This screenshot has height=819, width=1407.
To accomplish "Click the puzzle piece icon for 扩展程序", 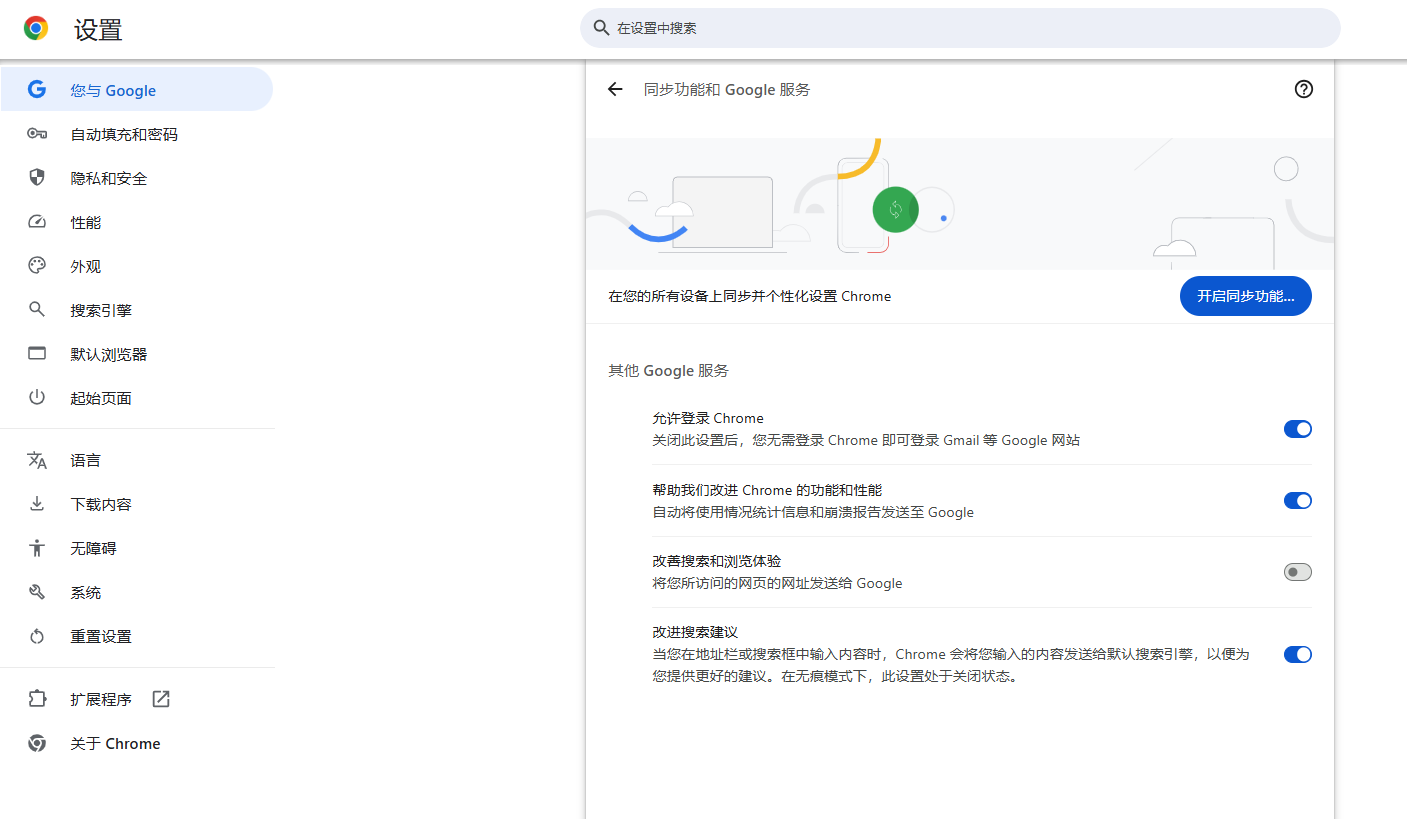I will (x=37, y=699).
